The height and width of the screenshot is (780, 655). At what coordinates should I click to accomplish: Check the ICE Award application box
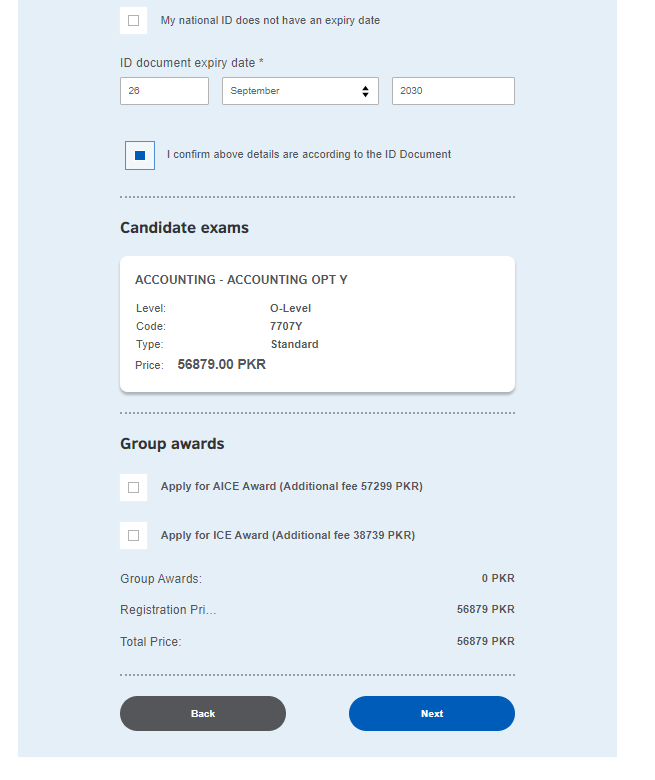(x=134, y=536)
